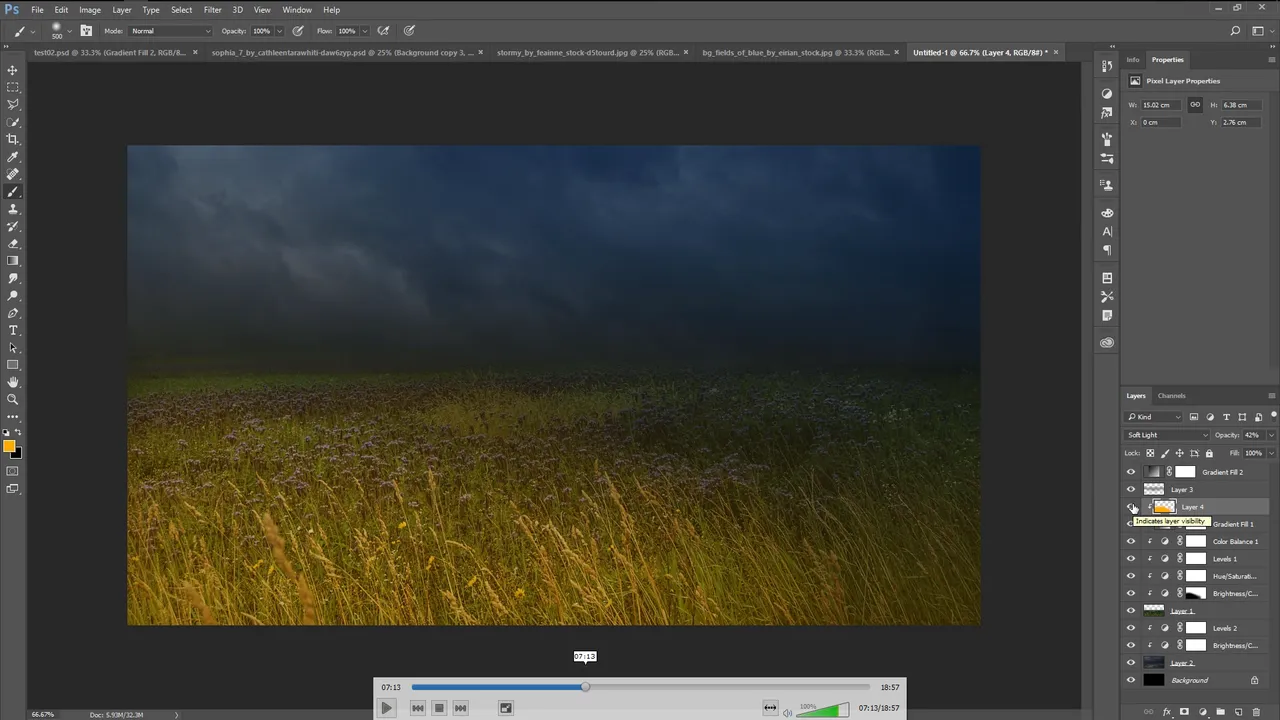
Task: Select the History Brush tool
Action: (13, 226)
